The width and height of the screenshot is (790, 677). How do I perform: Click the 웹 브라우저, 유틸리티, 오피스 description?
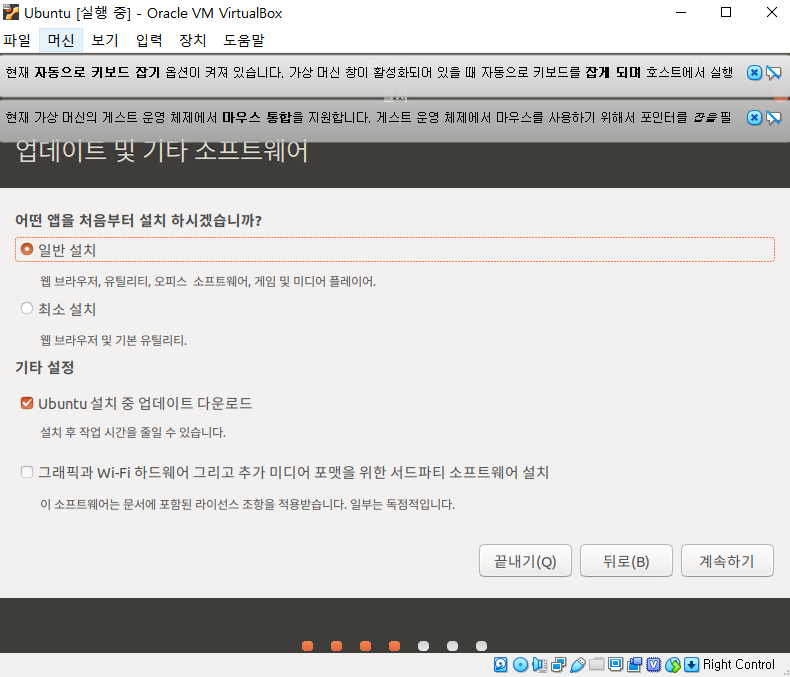point(208,281)
